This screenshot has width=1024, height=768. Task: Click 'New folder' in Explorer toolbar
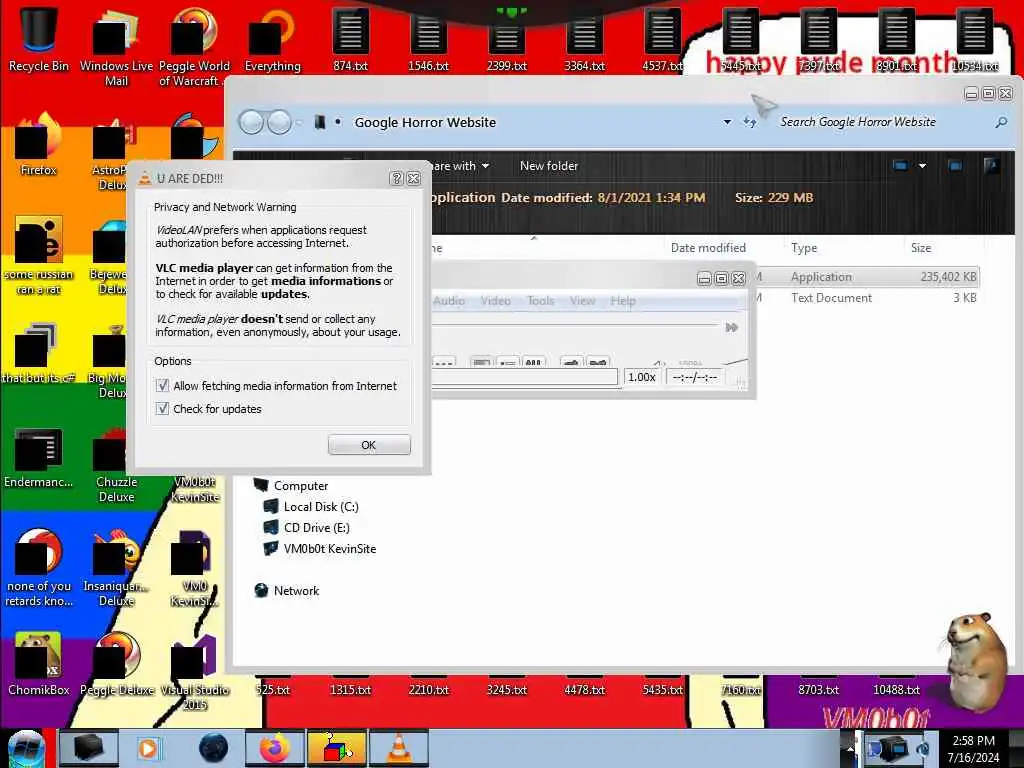click(x=549, y=166)
